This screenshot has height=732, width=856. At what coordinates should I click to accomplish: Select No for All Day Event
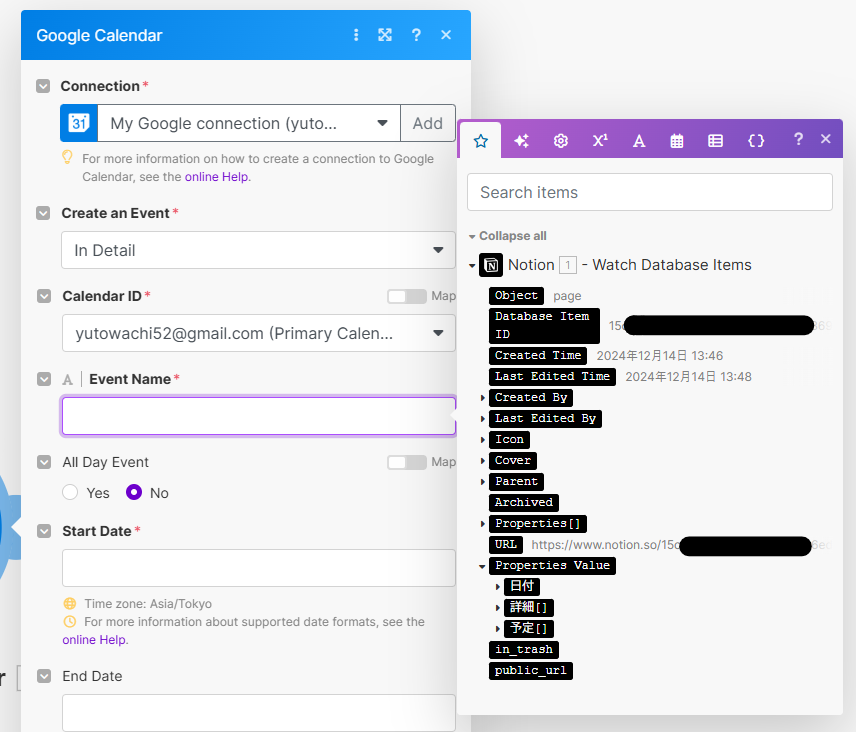134,492
